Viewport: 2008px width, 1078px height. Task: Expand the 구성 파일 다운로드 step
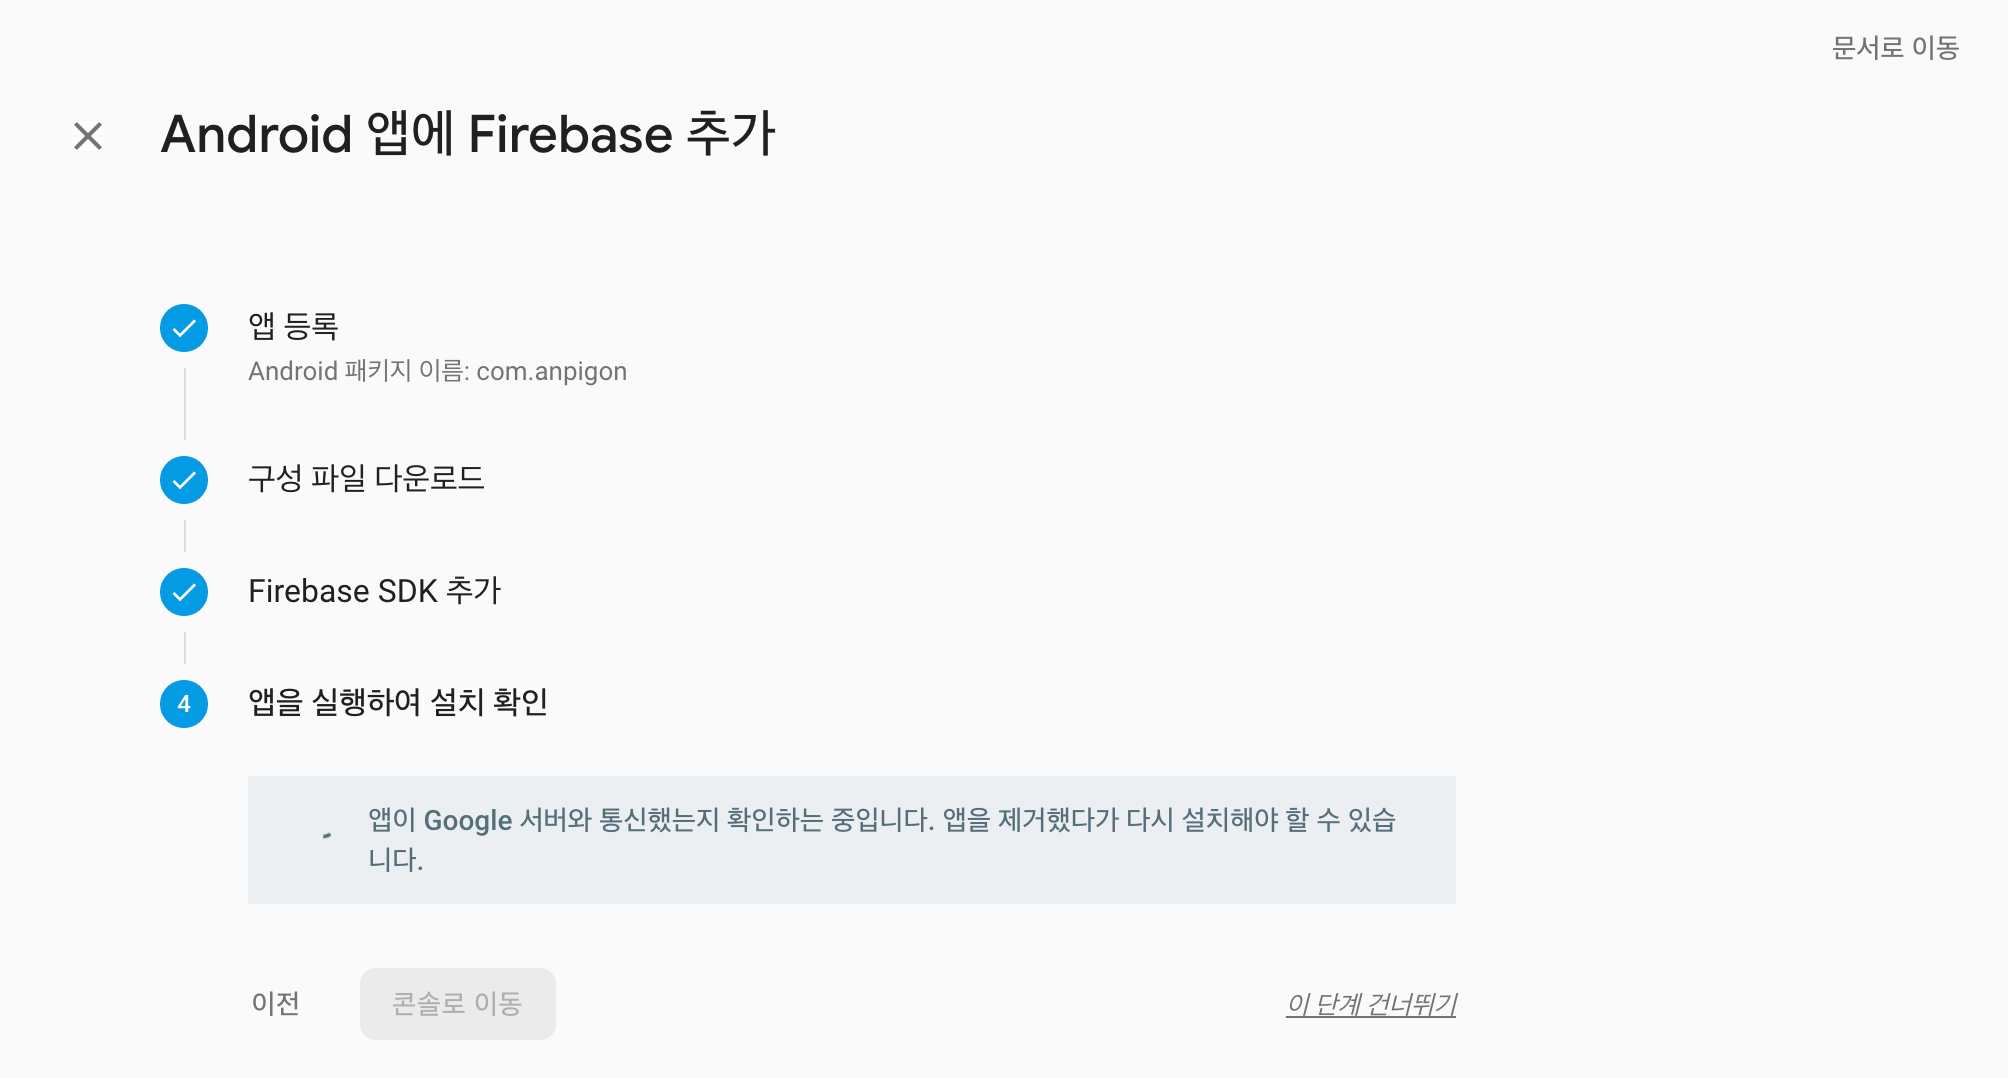366,479
